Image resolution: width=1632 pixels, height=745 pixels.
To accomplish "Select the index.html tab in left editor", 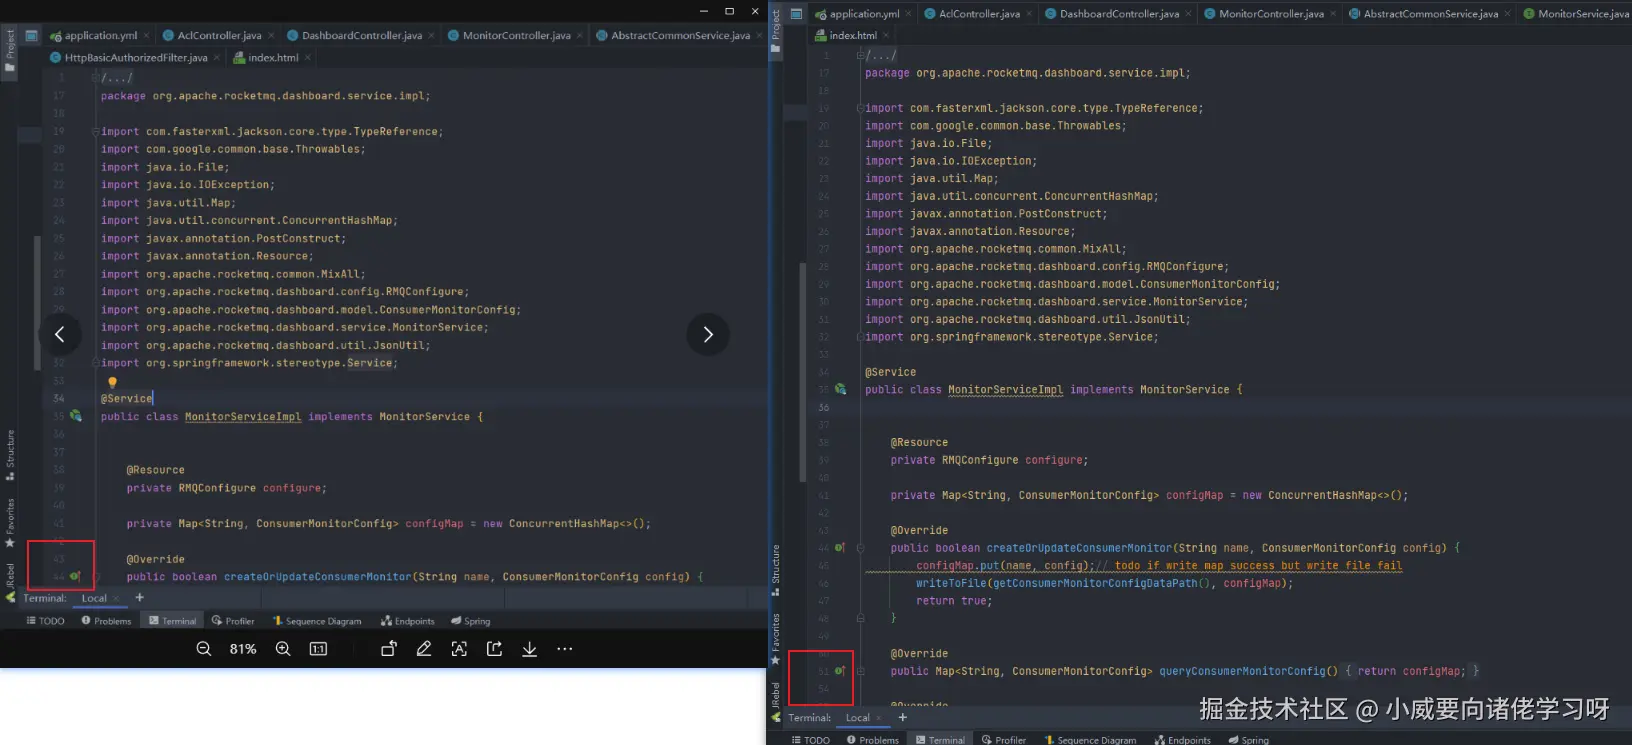I will tap(272, 58).
